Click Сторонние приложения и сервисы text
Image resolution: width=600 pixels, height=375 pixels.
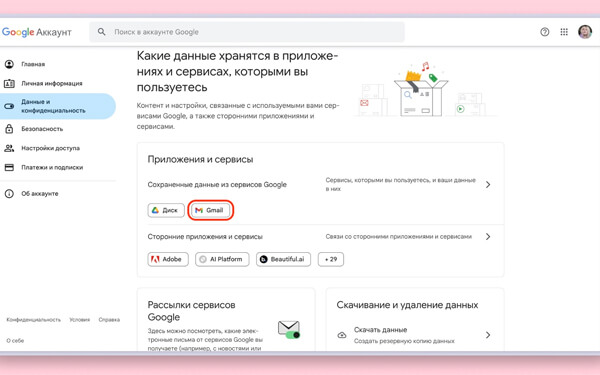[205, 236]
